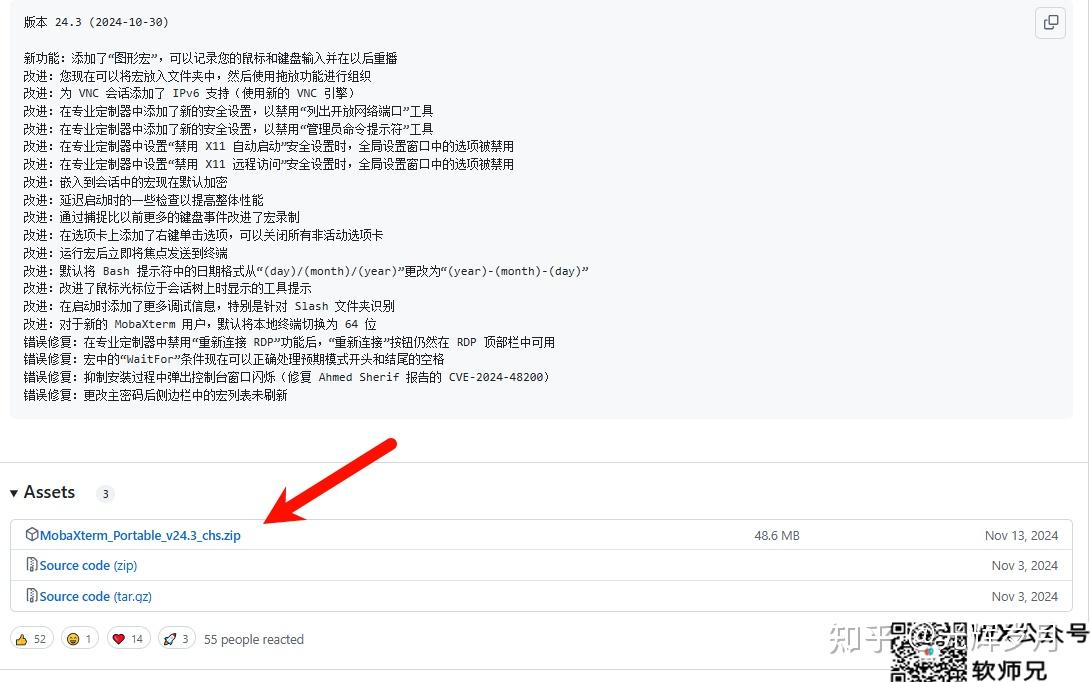The height and width of the screenshot is (682, 1090).
Task: Add heart reaction with count 14
Action: click(129, 639)
